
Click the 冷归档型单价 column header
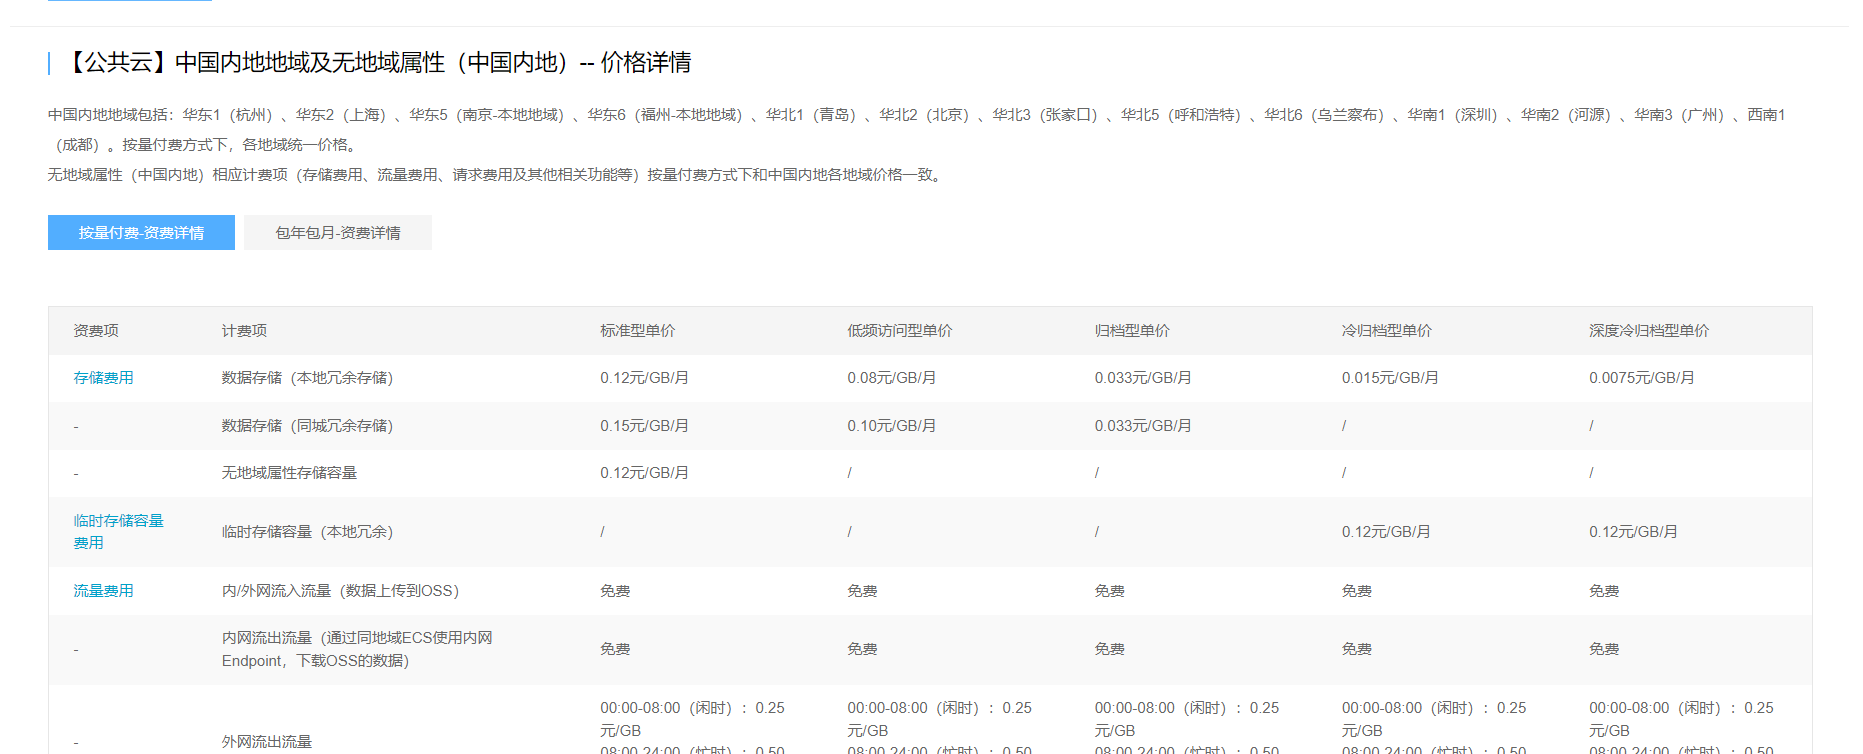(1386, 331)
